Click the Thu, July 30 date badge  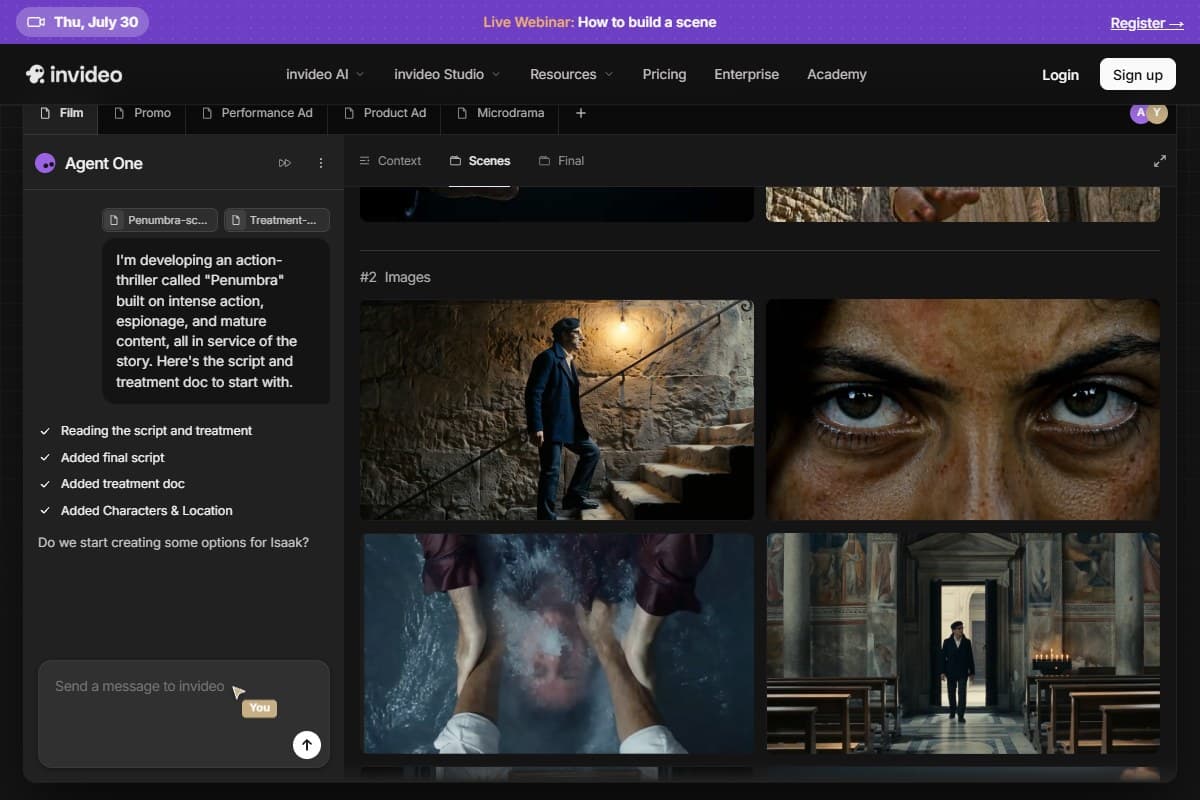(x=82, y=22)
